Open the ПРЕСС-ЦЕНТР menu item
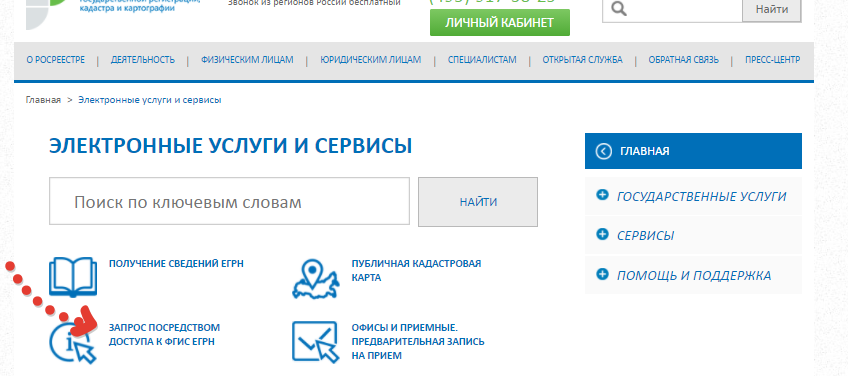848x376 pixels. [772, 60]
